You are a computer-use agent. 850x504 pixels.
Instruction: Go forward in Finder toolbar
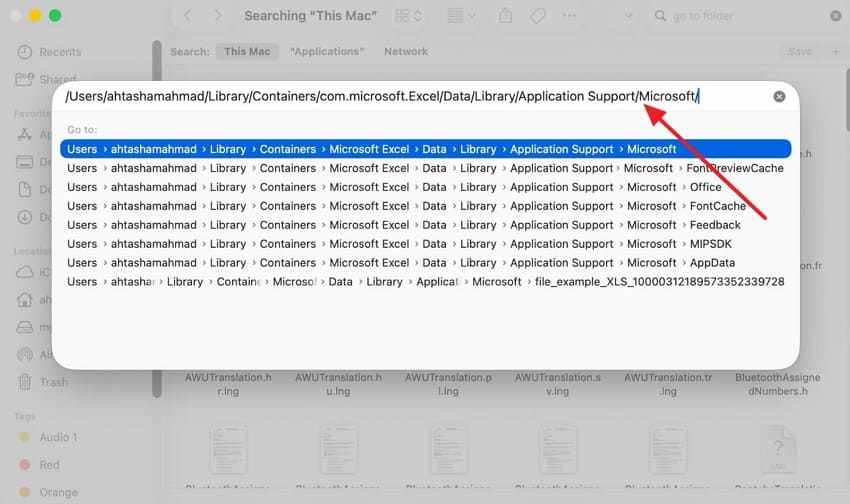pyautogui.click(x=218, y=16)
